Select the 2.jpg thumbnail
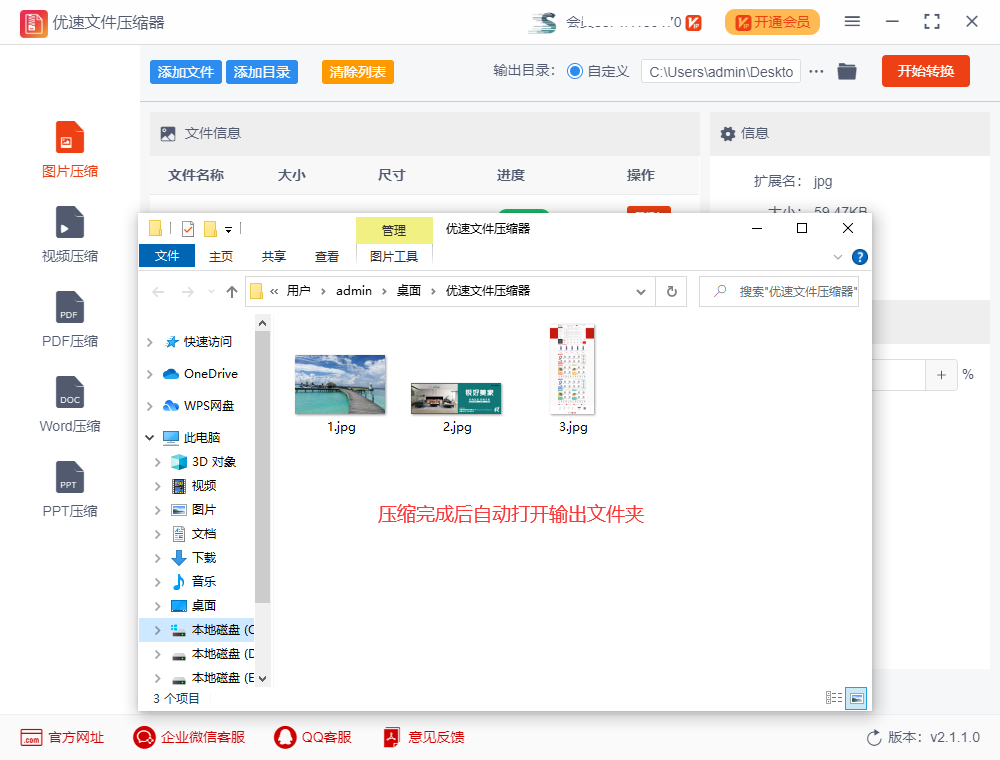This screenshot has width=1000, height=760. (456, 396)
